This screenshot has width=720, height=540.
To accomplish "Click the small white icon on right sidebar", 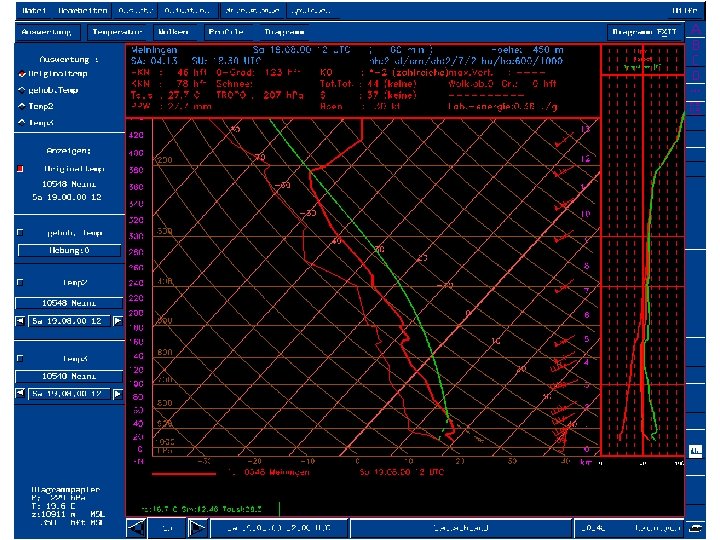I will pos(696,451).
